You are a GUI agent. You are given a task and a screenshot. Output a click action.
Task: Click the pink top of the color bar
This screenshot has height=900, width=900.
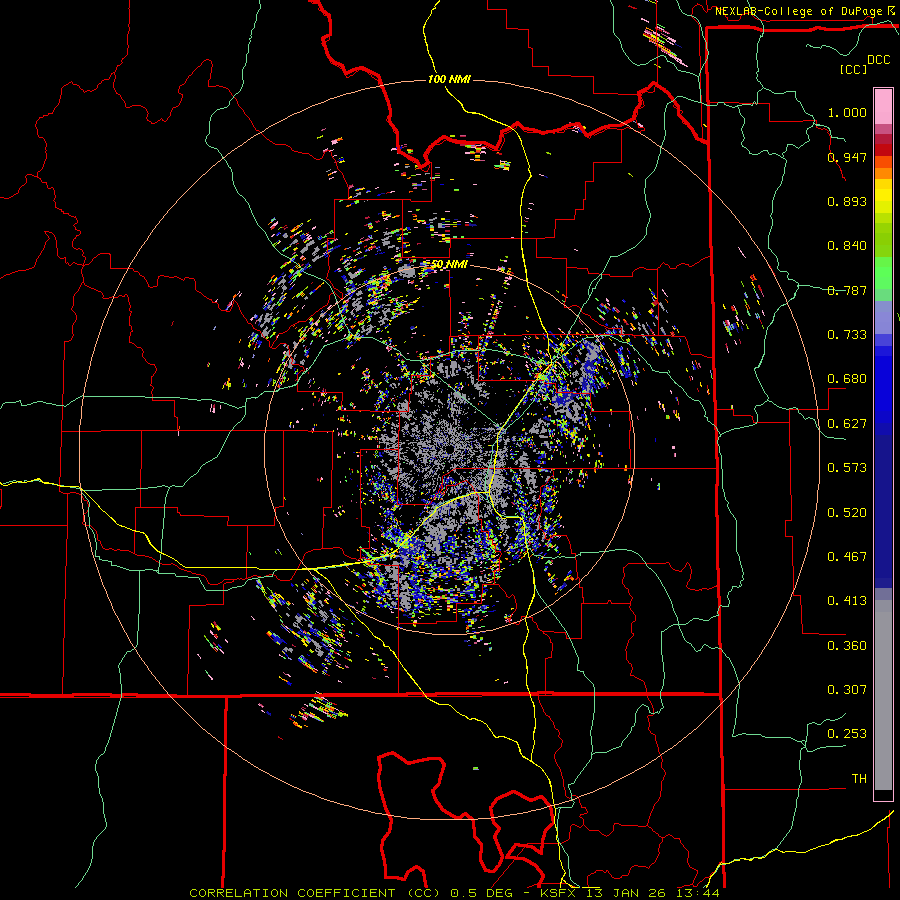(883, 106)
